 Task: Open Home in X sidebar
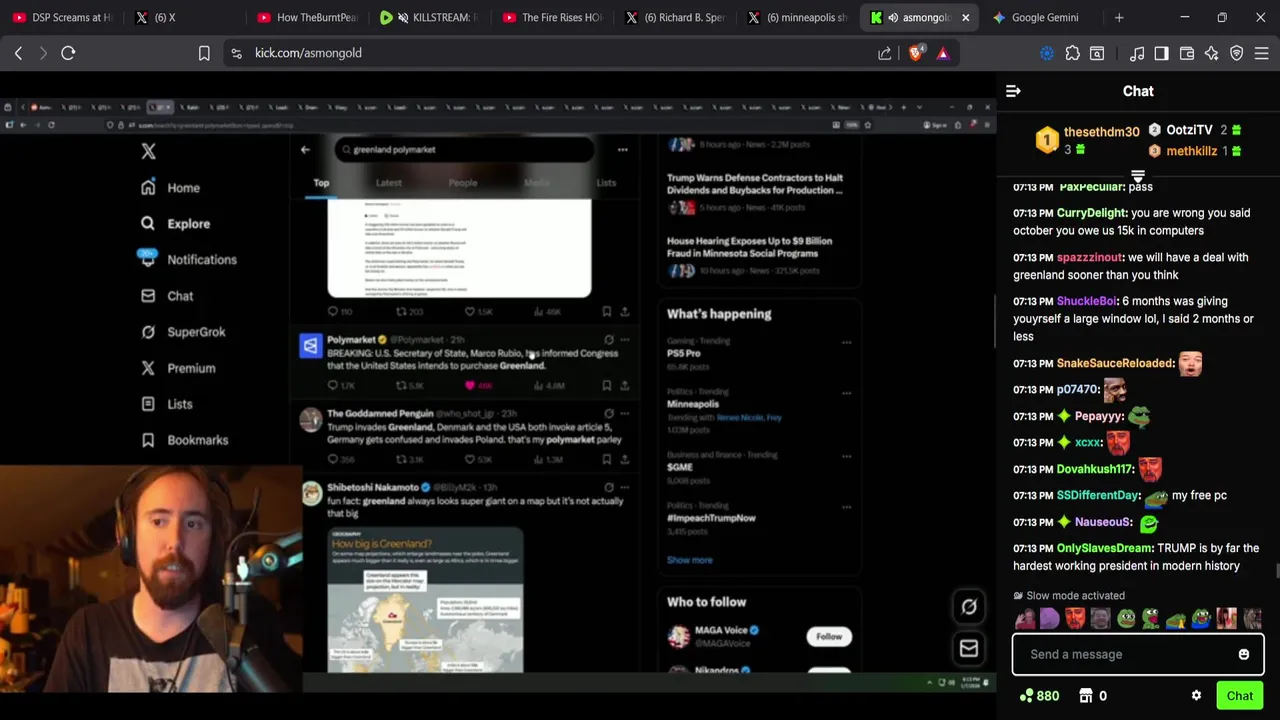[171, 187]
